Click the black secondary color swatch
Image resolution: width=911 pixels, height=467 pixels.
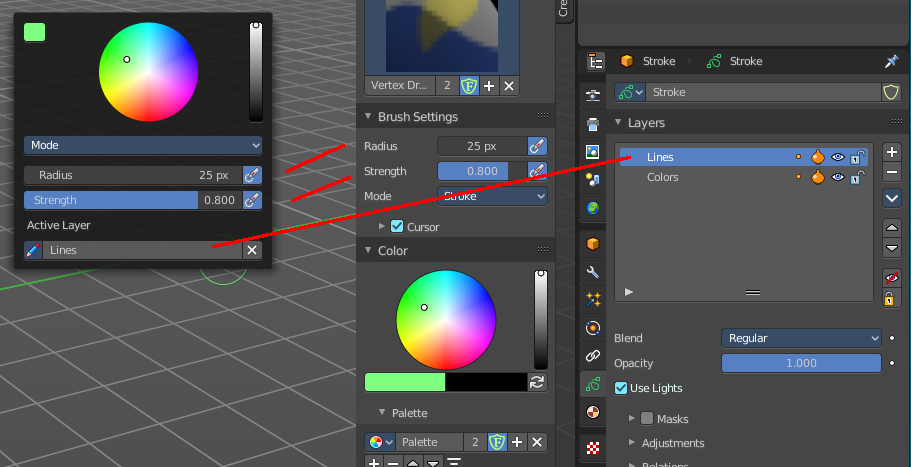click(x=486, y=382)
